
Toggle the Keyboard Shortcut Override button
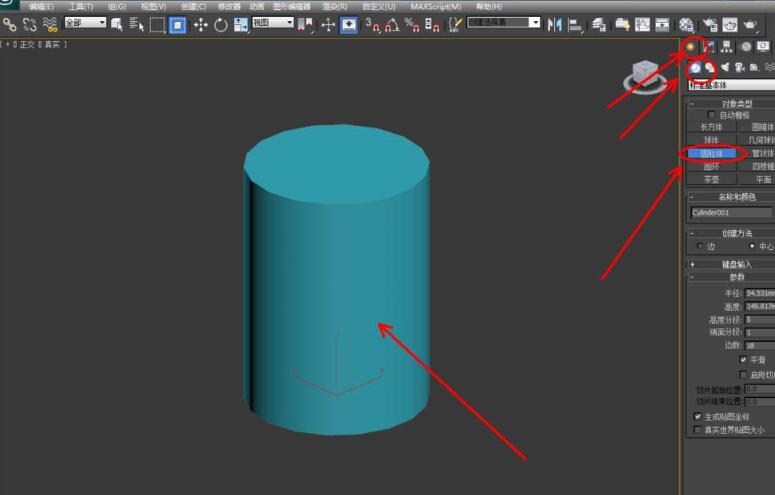(349, 25)
